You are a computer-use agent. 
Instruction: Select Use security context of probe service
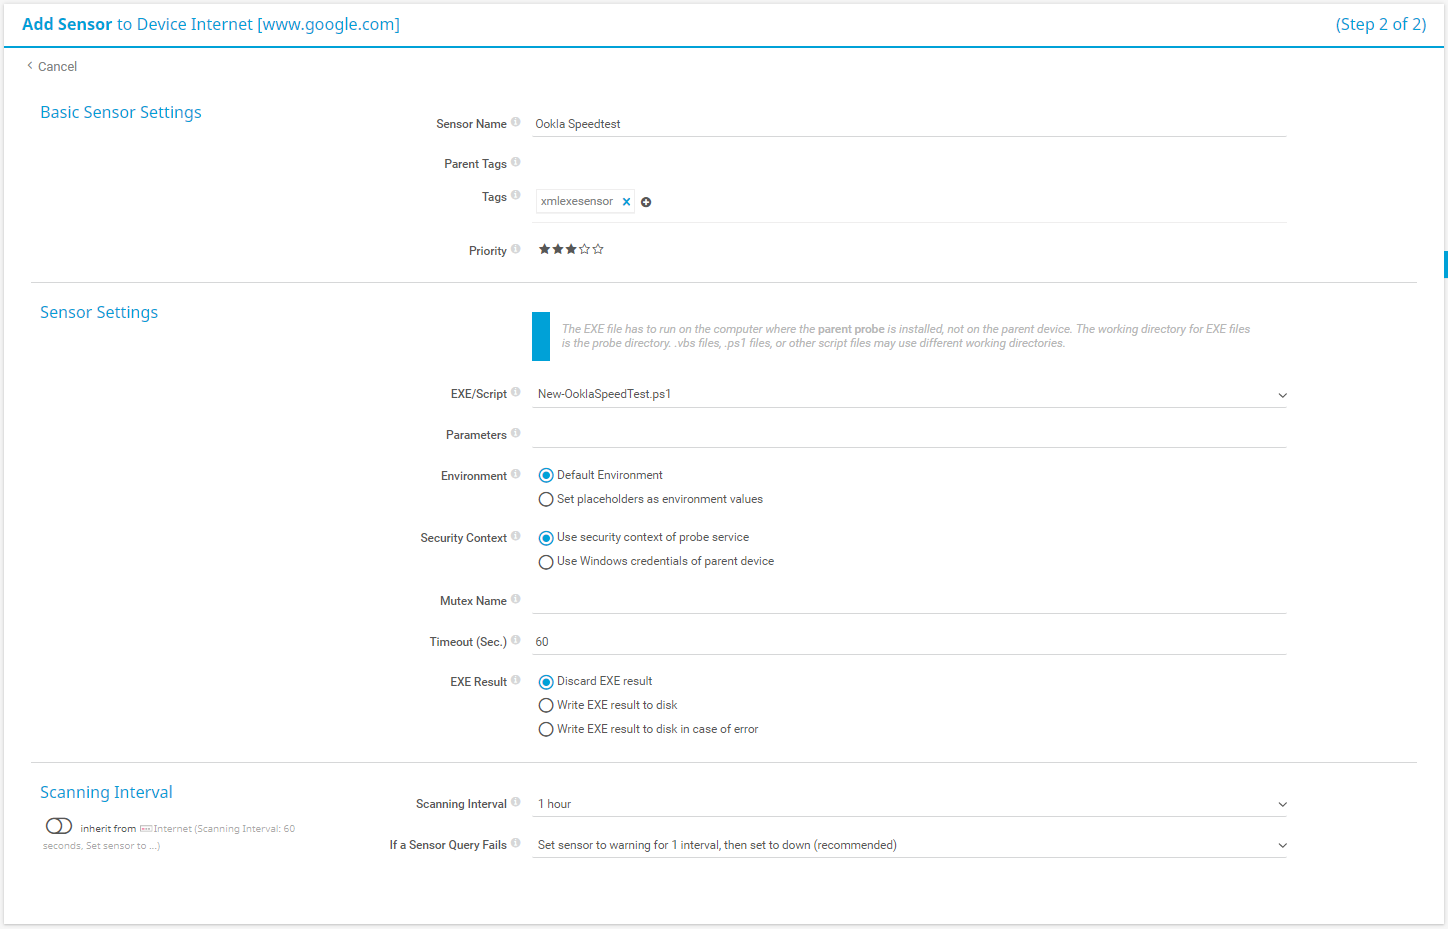[x=546, y=538]
